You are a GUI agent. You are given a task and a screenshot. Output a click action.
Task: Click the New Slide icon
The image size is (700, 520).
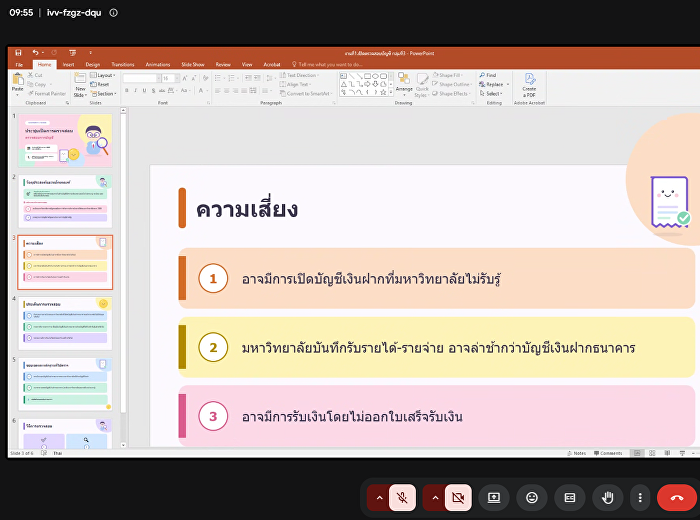pyautogui.click(x=80, y=79)
